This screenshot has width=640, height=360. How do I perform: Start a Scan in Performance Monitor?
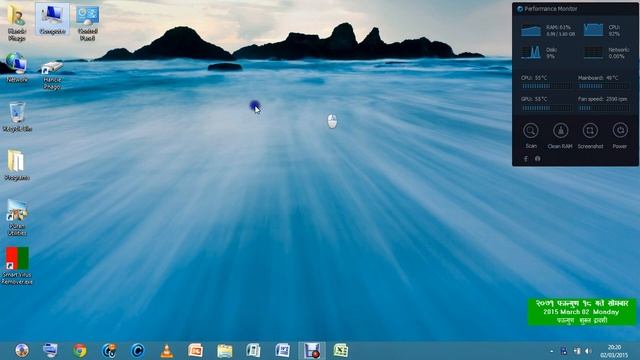(531, 131)
